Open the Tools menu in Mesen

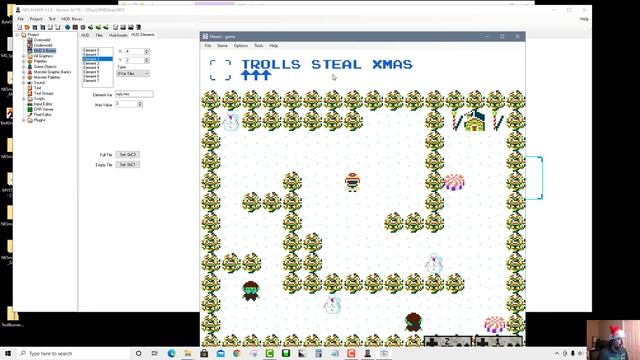(259, 46)
